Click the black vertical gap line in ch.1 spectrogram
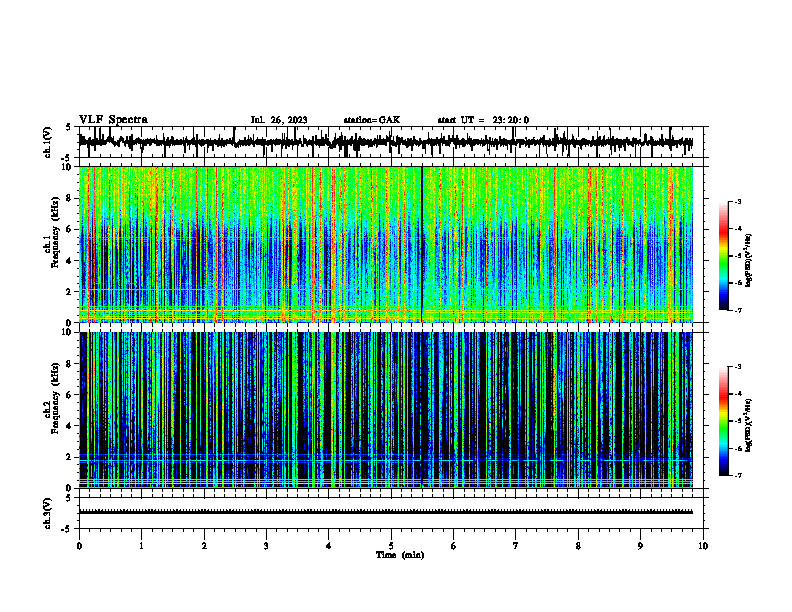This screenshot has width=792, height=612. click(x=422, y=244)
